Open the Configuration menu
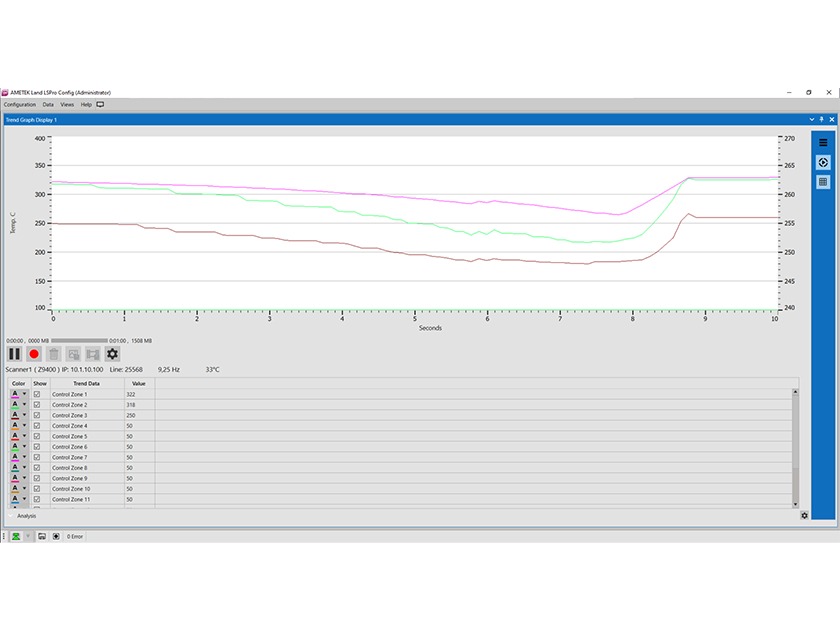 point(19,103)
